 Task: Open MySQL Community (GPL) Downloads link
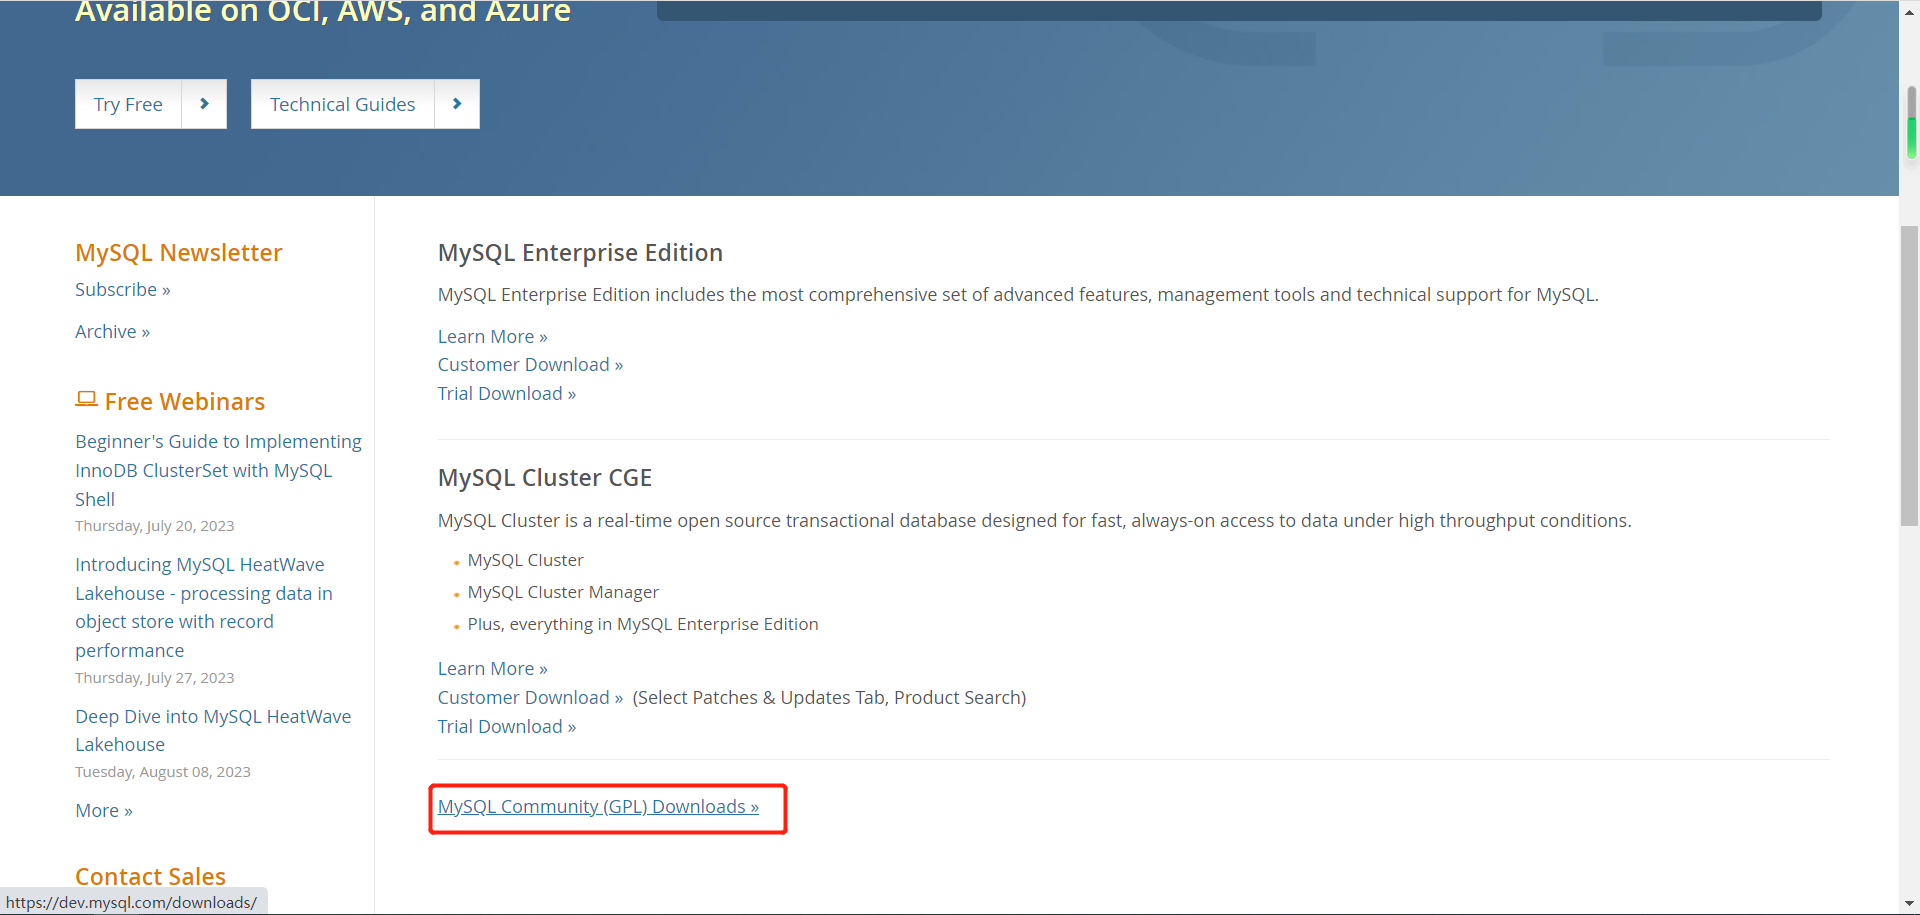(x=598, y=807)
